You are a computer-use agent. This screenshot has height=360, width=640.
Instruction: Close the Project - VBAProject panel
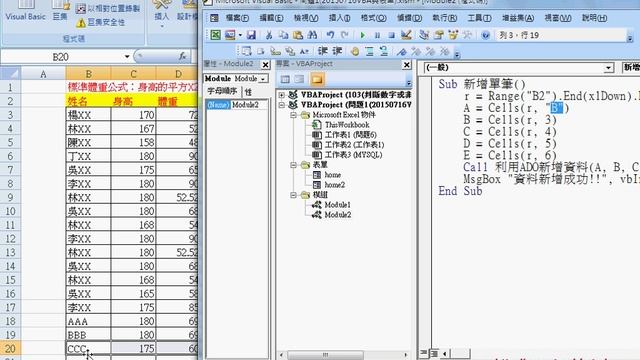click(x=407, y=64)
